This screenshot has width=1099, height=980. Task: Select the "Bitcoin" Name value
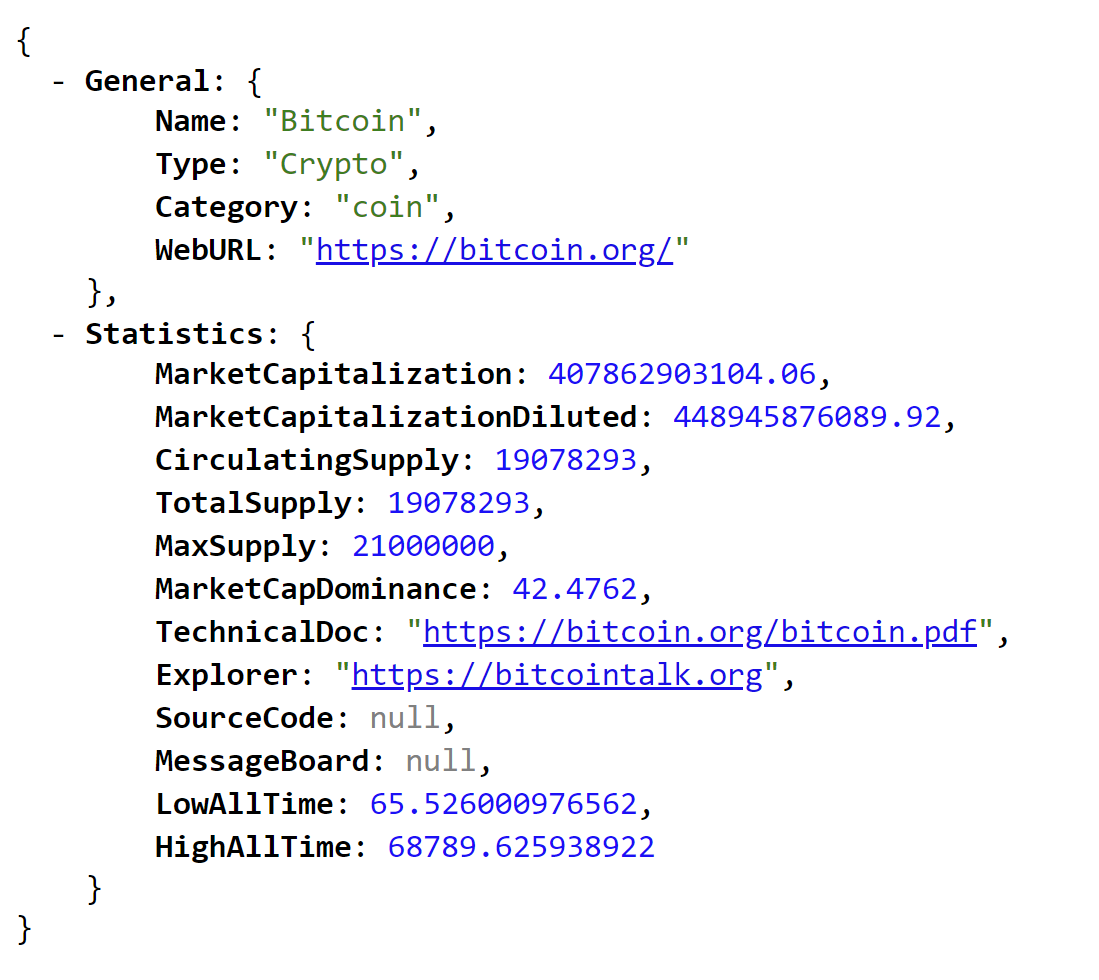tap(343, 121)
